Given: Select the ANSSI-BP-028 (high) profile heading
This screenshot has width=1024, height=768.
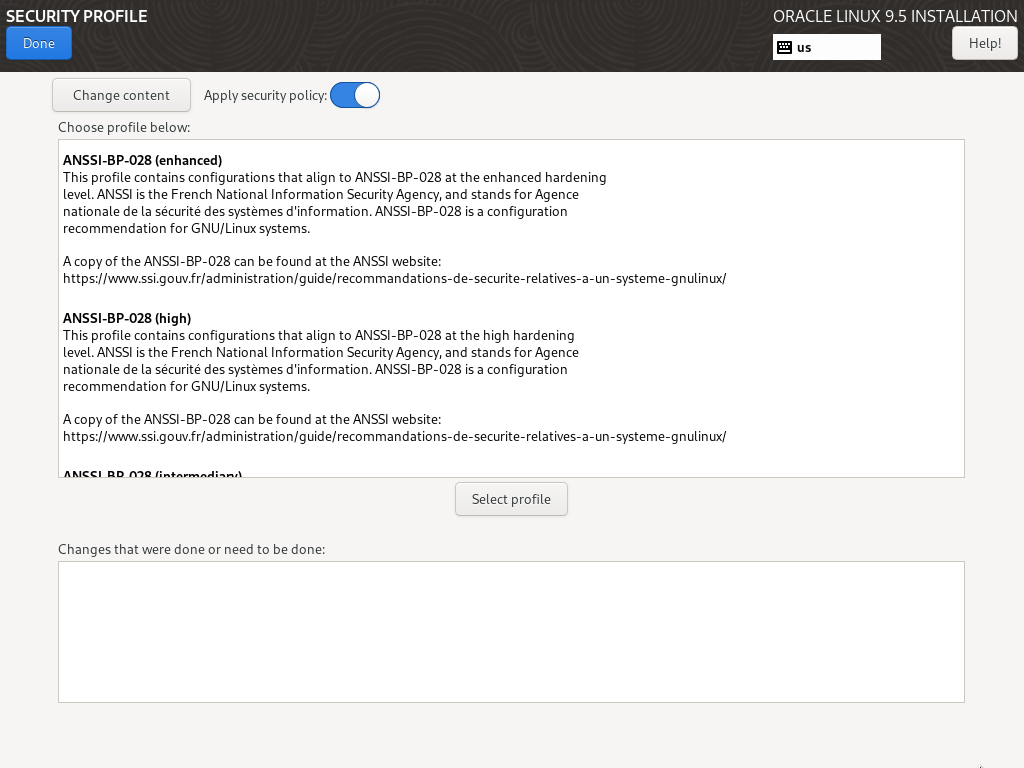Looking at the screenshot, I should (127, 318).
